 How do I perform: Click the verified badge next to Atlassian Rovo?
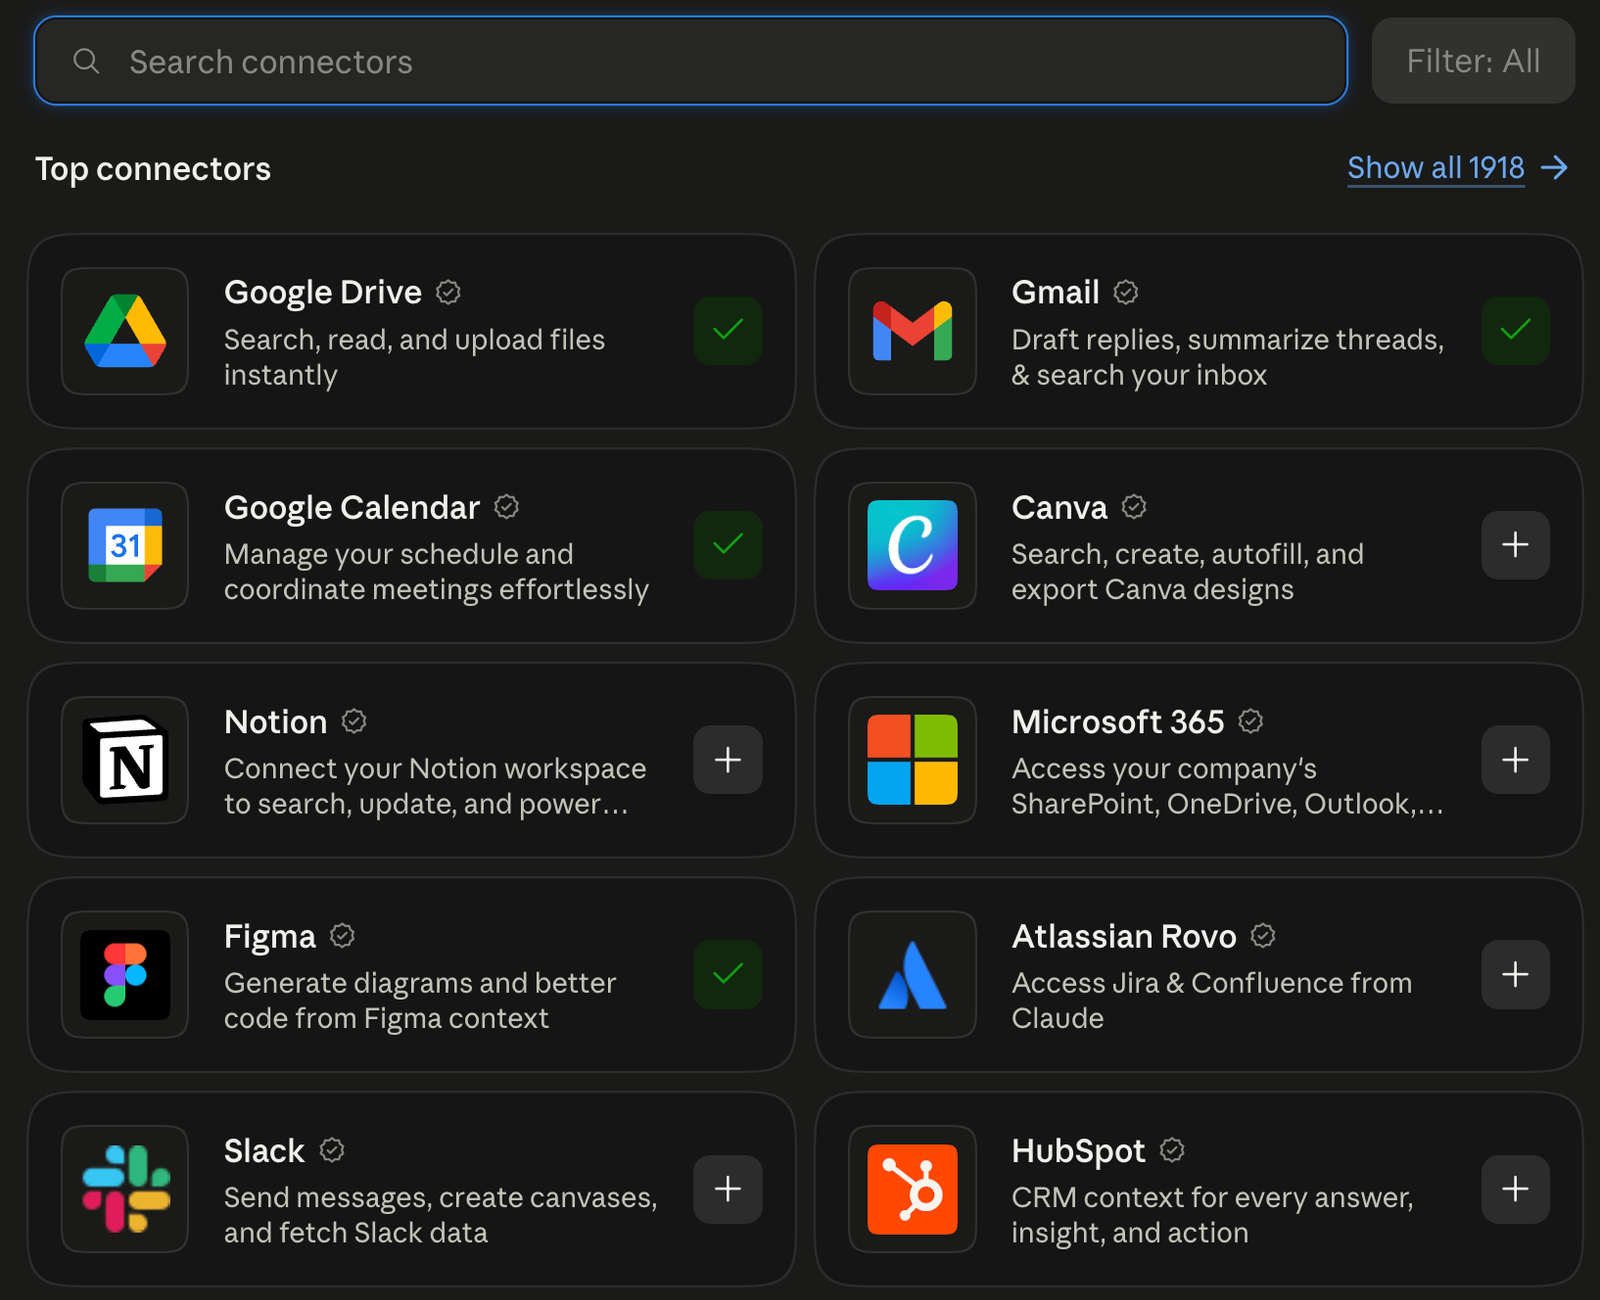click(1264, 936)
